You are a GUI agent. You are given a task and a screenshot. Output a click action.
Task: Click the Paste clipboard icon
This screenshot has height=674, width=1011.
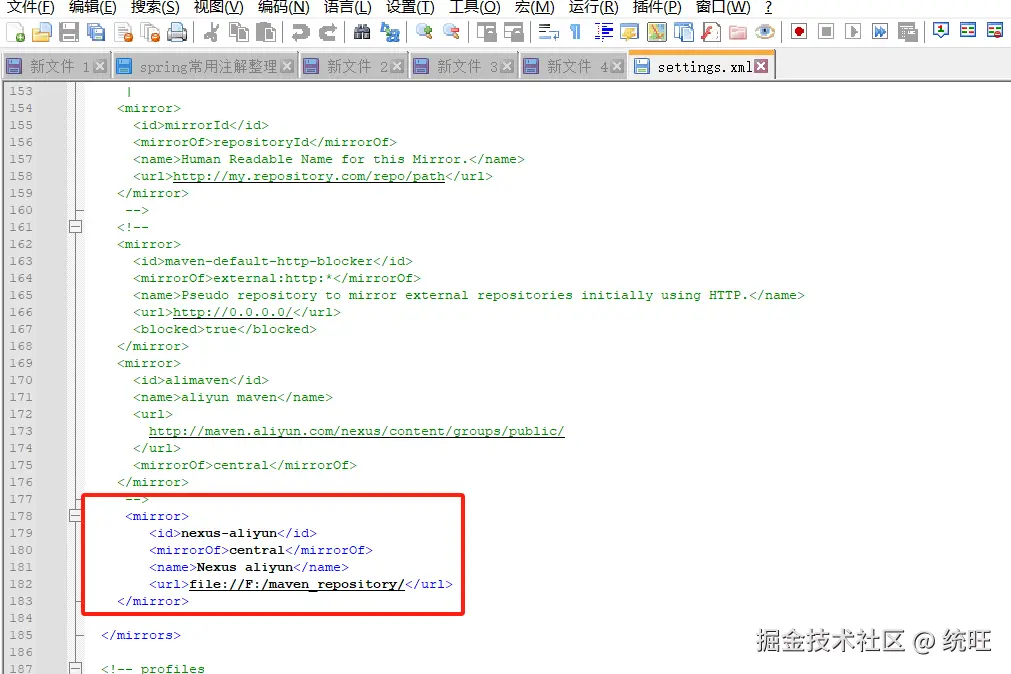click(266, 32)
